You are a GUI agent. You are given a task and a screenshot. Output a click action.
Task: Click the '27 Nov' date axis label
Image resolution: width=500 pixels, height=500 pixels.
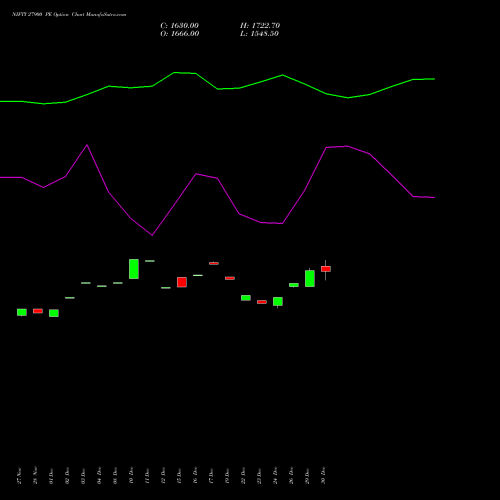[19, 476]
